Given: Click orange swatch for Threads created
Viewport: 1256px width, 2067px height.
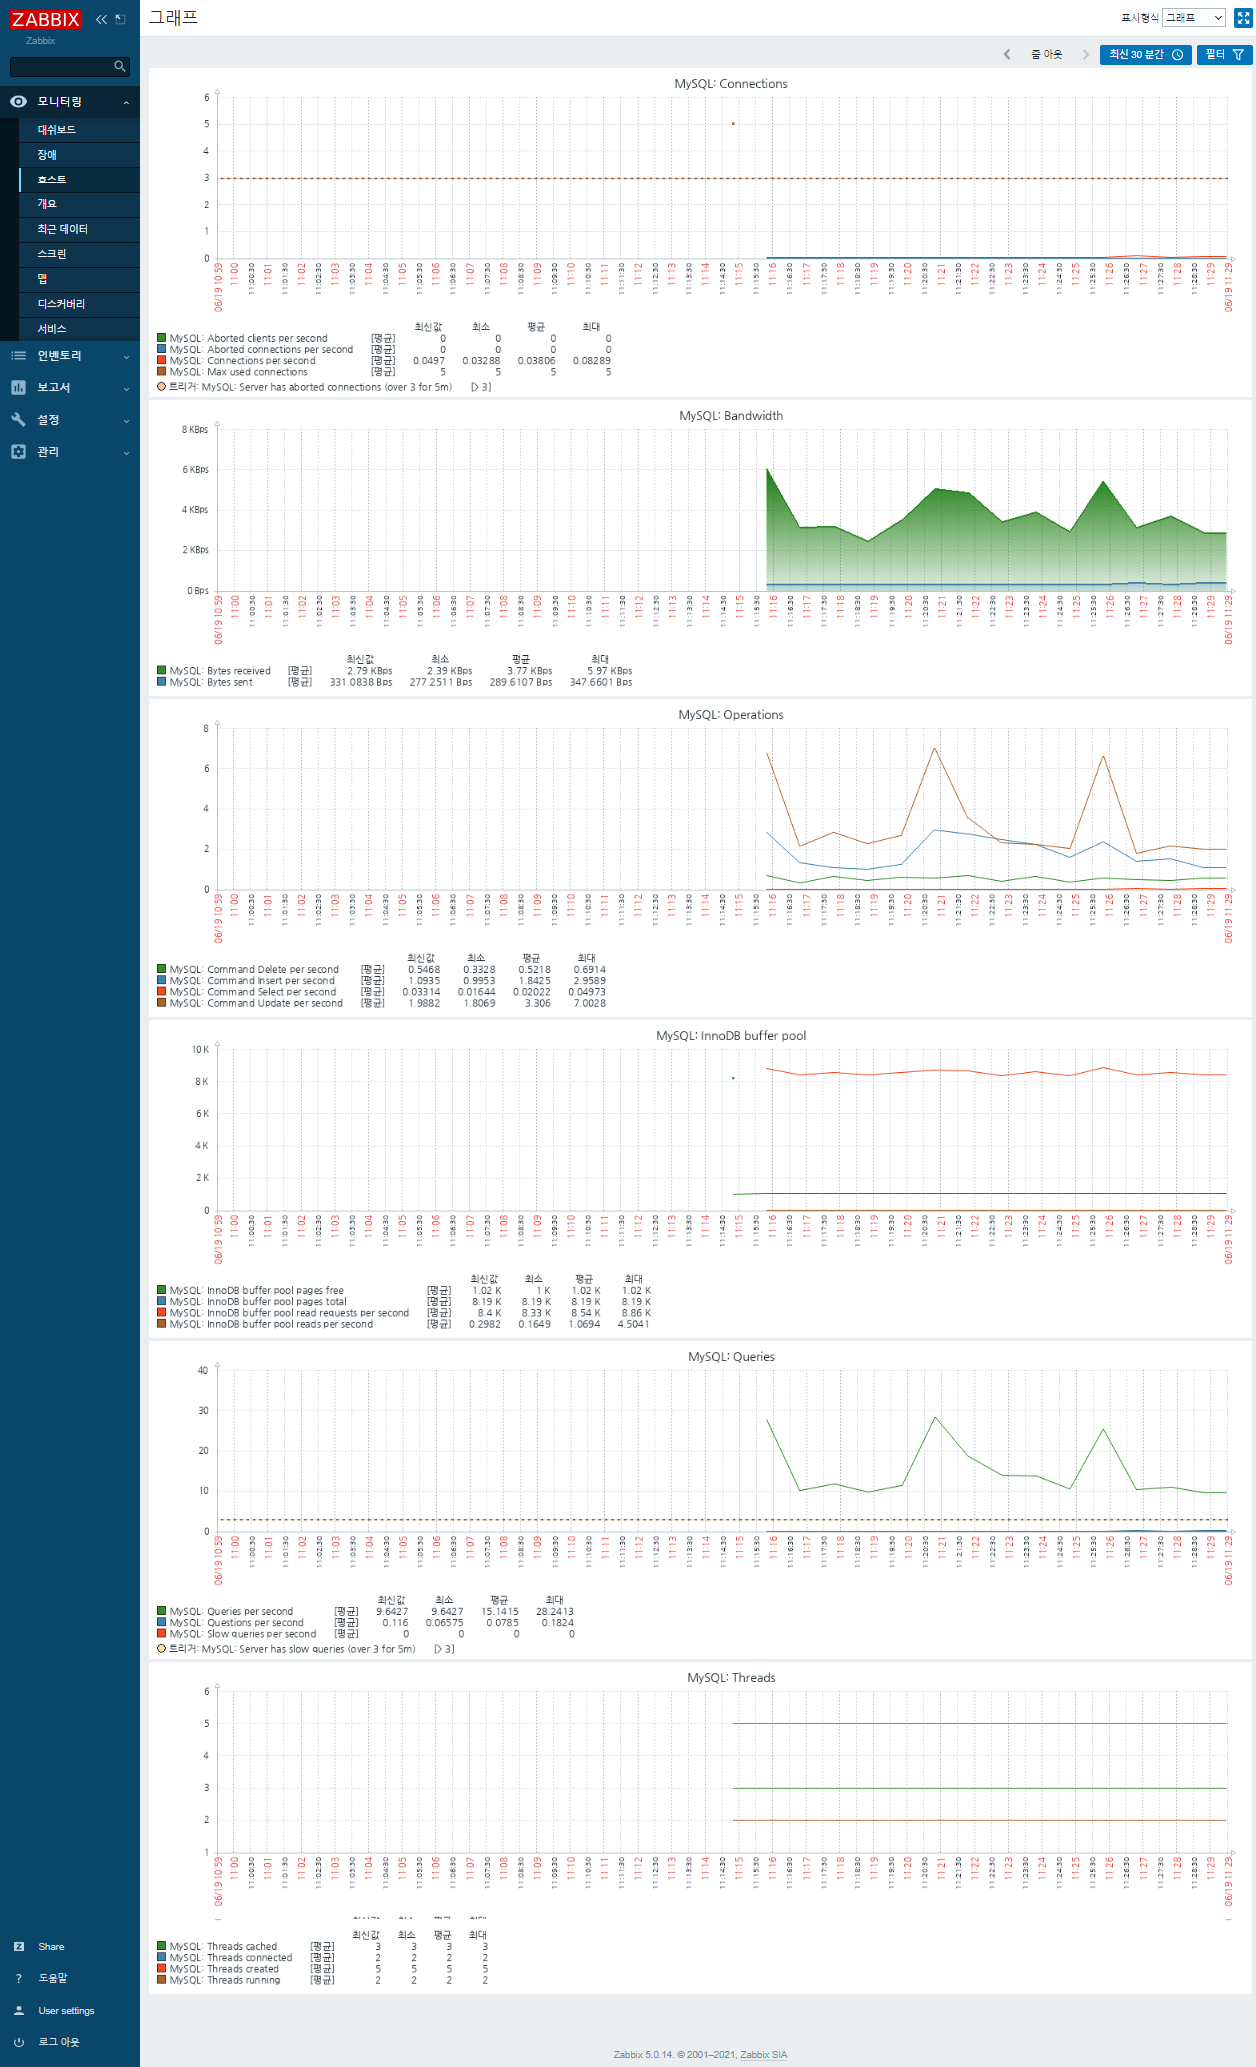Looking at the screenshot, I should tap(161, 1969).
